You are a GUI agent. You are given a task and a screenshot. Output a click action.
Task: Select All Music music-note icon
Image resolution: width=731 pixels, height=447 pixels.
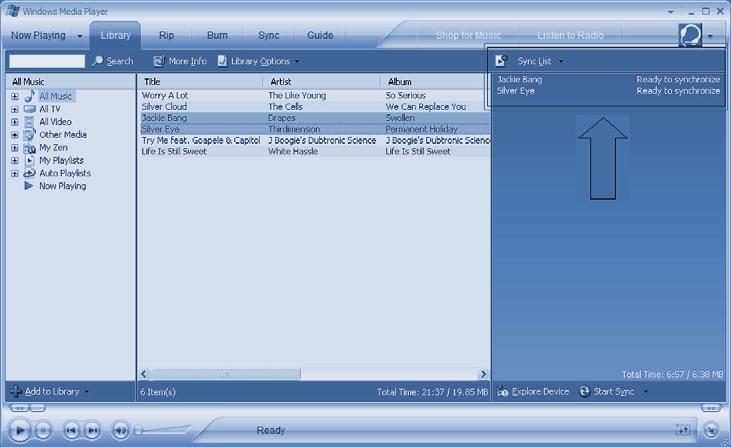[29, 96]
